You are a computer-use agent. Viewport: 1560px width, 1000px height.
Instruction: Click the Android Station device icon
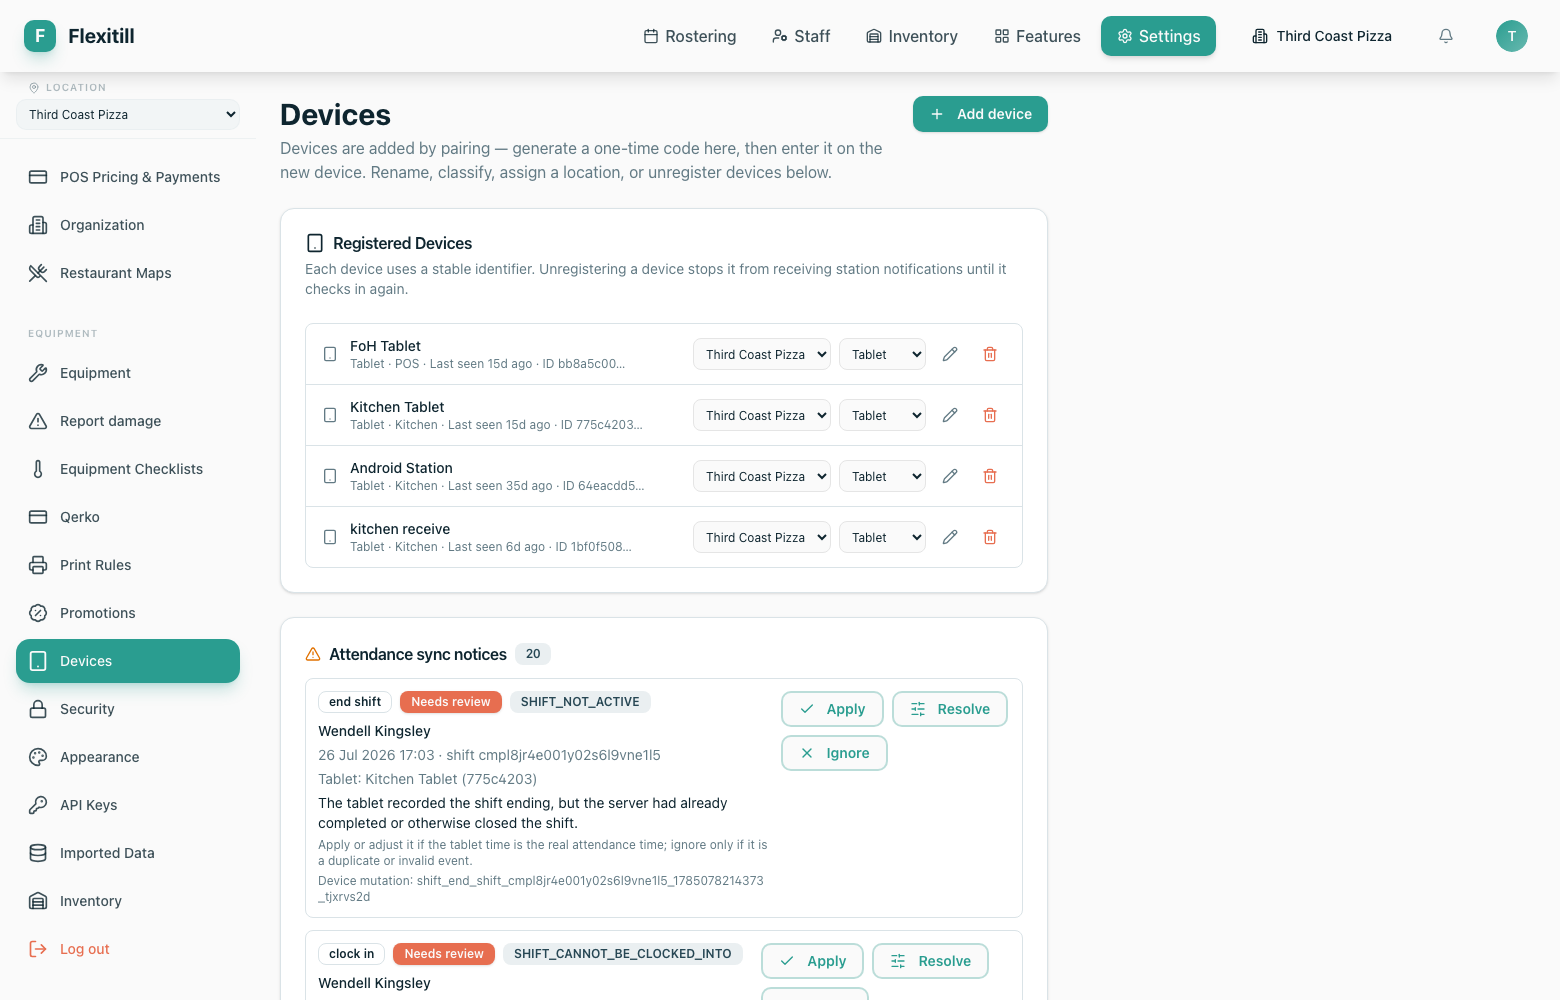coord(330,476)
